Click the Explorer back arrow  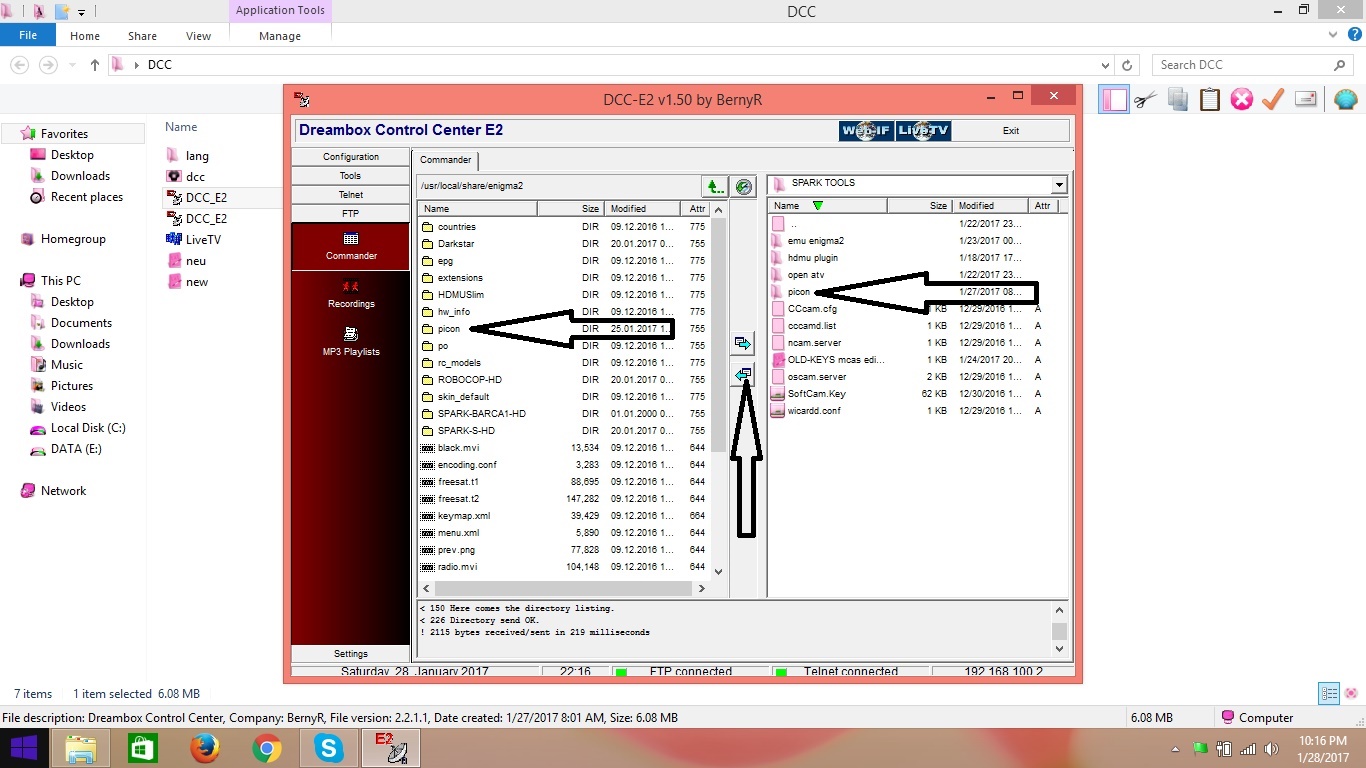pyautogui.click(x=19, y=65)
